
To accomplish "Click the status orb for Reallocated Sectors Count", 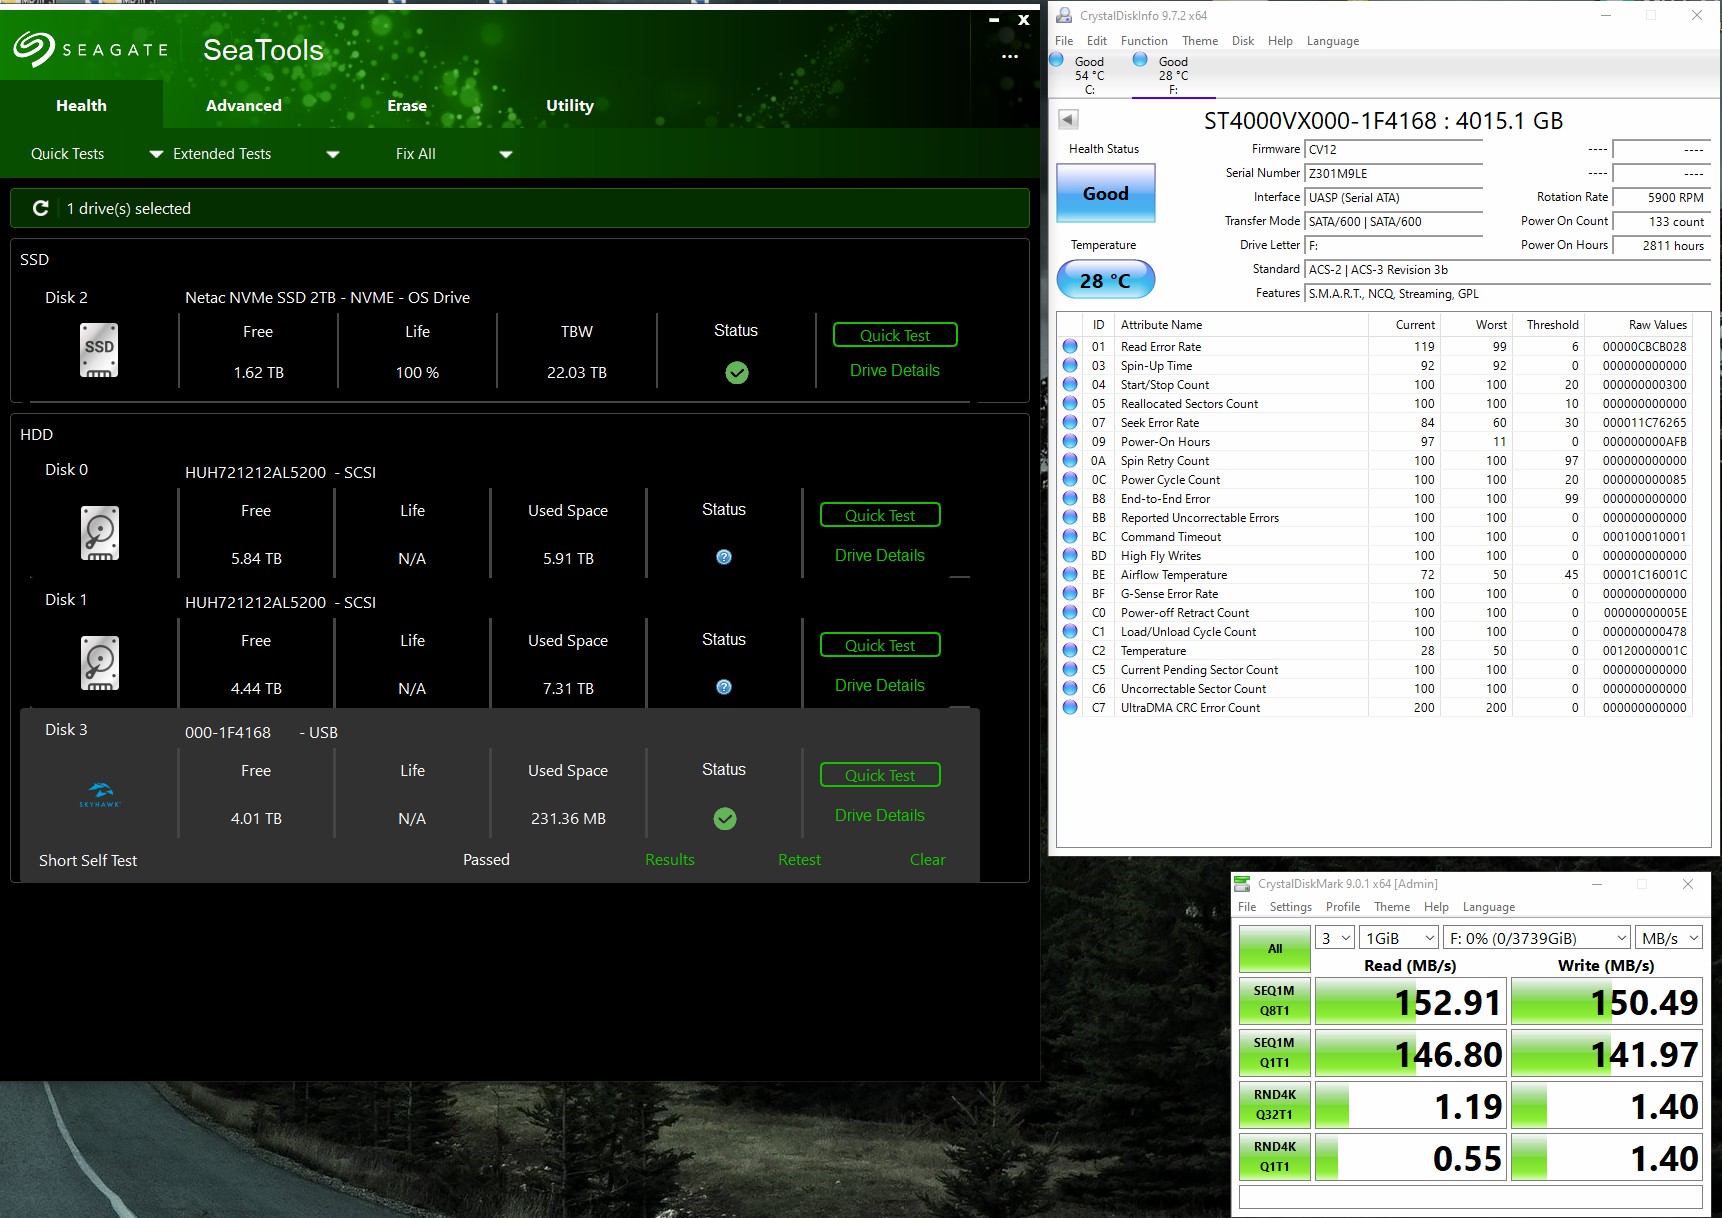I will click(1070, 403).
